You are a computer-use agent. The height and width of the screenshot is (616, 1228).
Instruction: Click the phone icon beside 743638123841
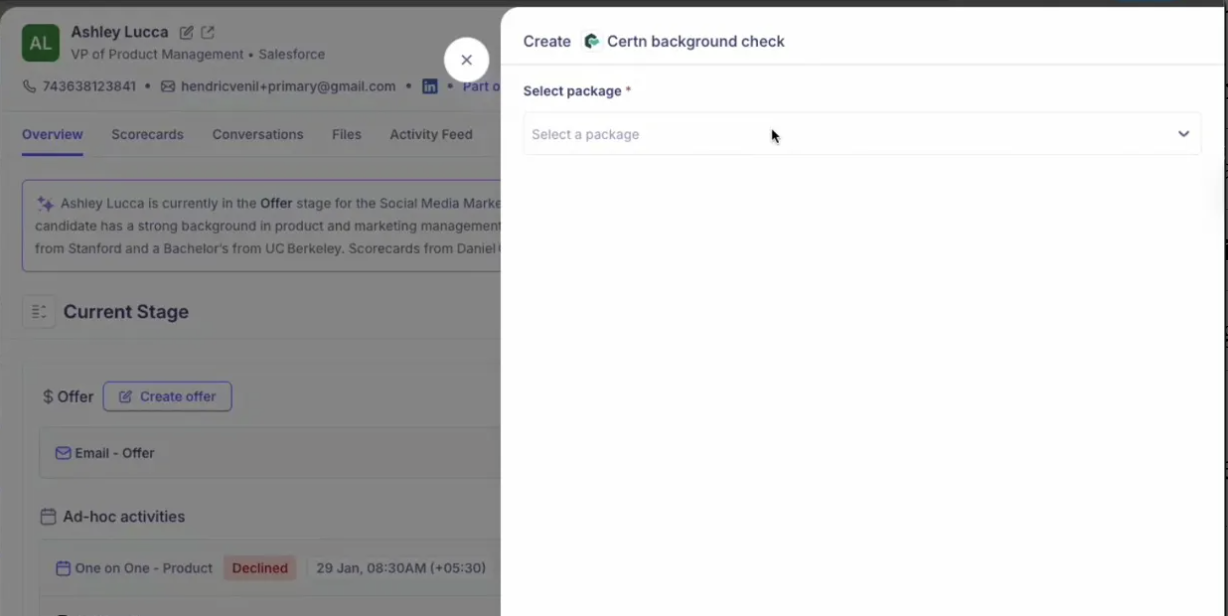click(x=29, y=86)
